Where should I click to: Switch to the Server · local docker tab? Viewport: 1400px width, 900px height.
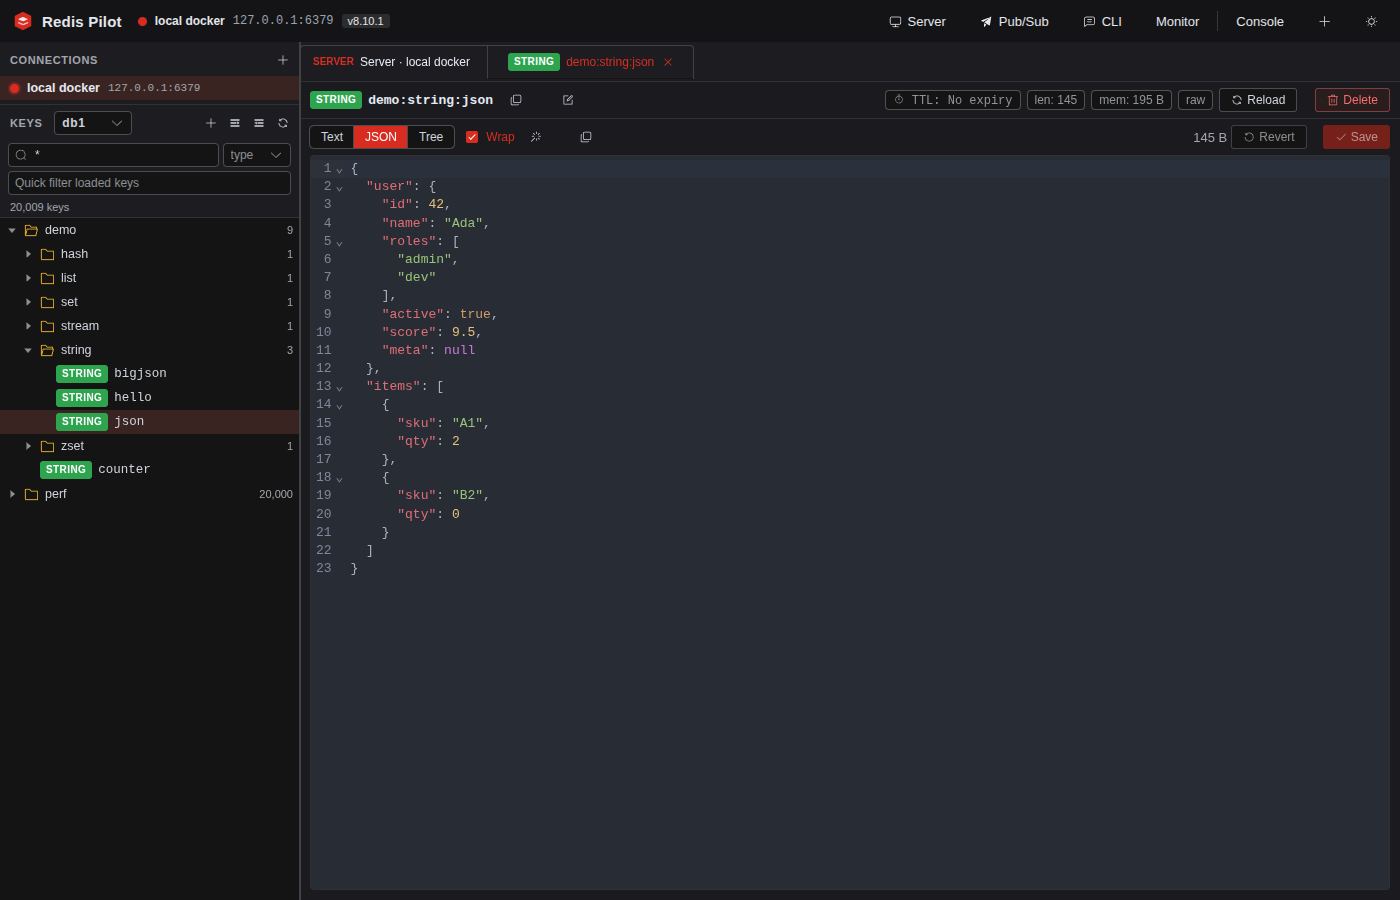(x=394, y=62)
